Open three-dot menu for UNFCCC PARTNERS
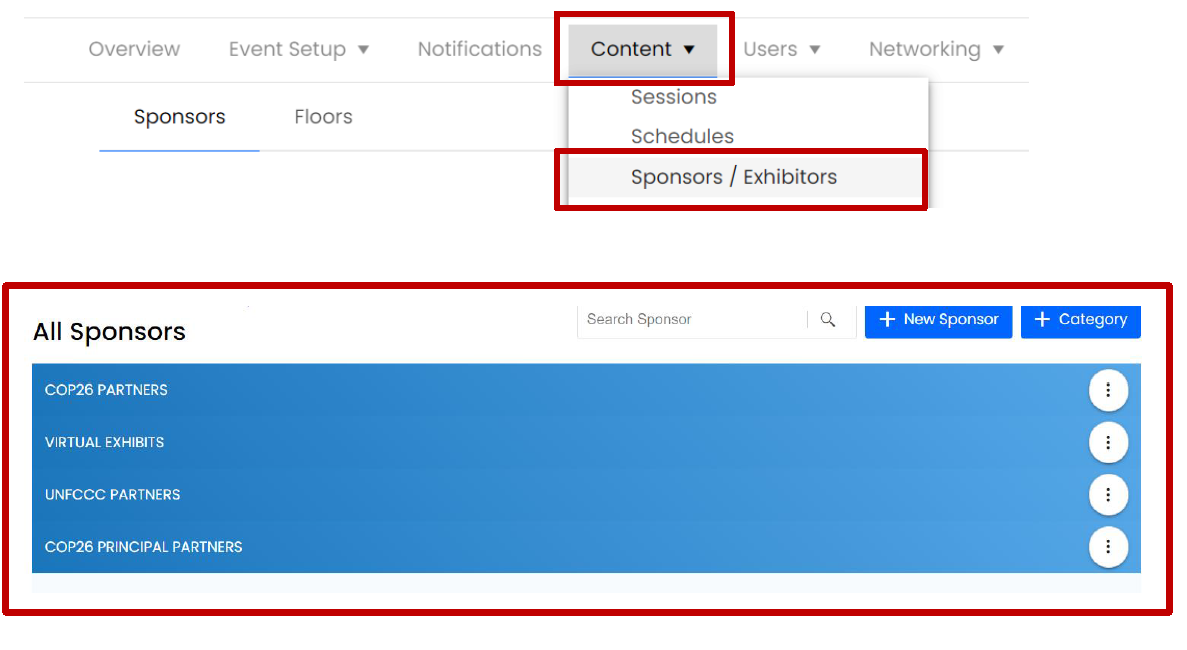Image resolution: width=1187 pixels, height=650 pixels. [1108, 494]
